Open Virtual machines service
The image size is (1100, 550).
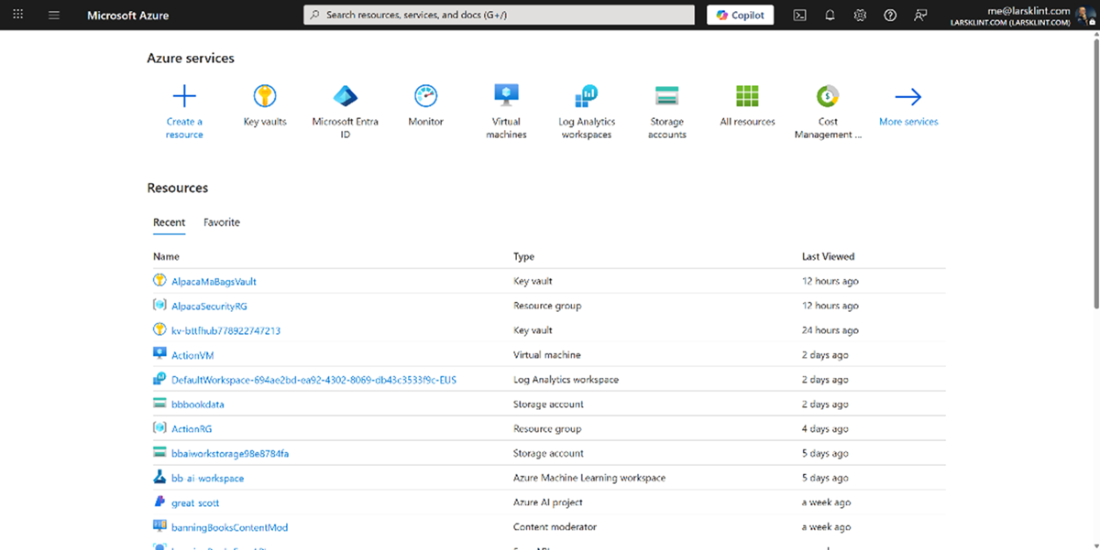(506, 97)
